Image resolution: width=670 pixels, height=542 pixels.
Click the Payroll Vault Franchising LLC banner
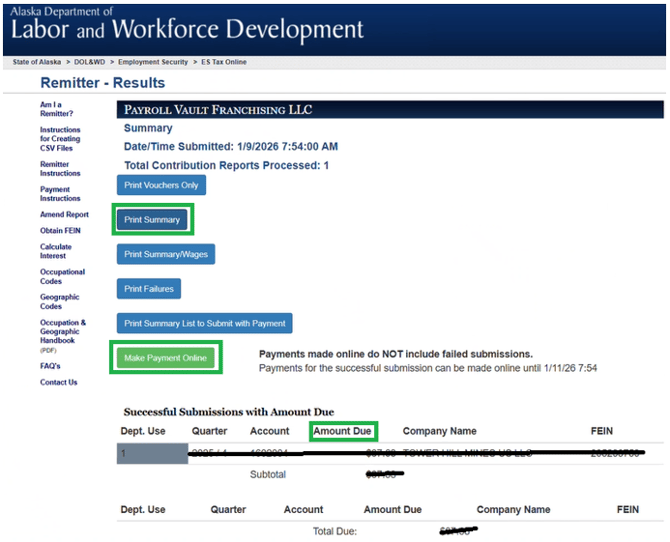[x=390, y=110]
